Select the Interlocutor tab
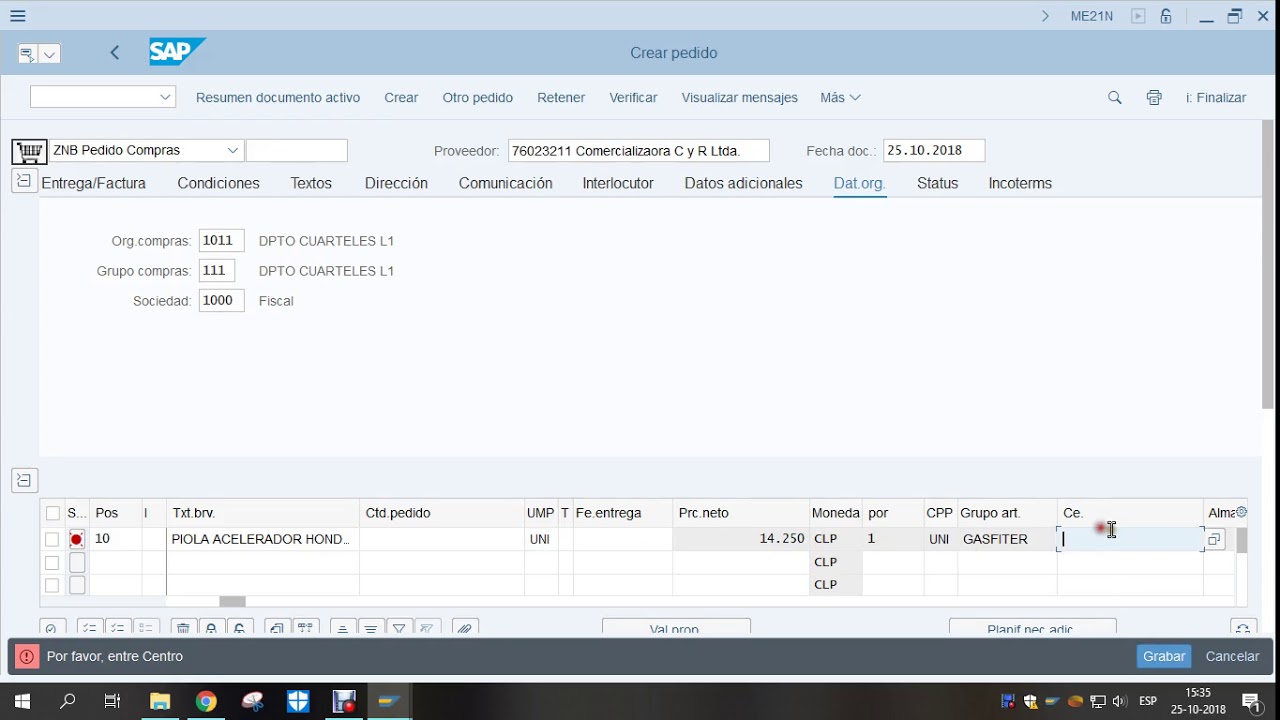The width and height of the screenshot is (1280, 720). [618, 183]
